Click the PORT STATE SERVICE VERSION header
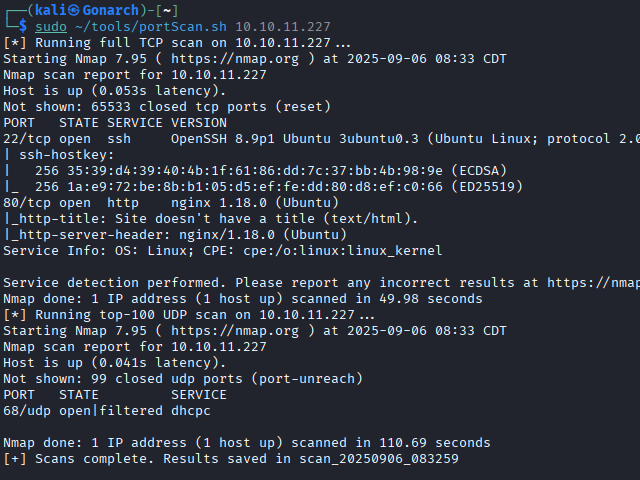 pyautogui.click(x=115, y=123)
